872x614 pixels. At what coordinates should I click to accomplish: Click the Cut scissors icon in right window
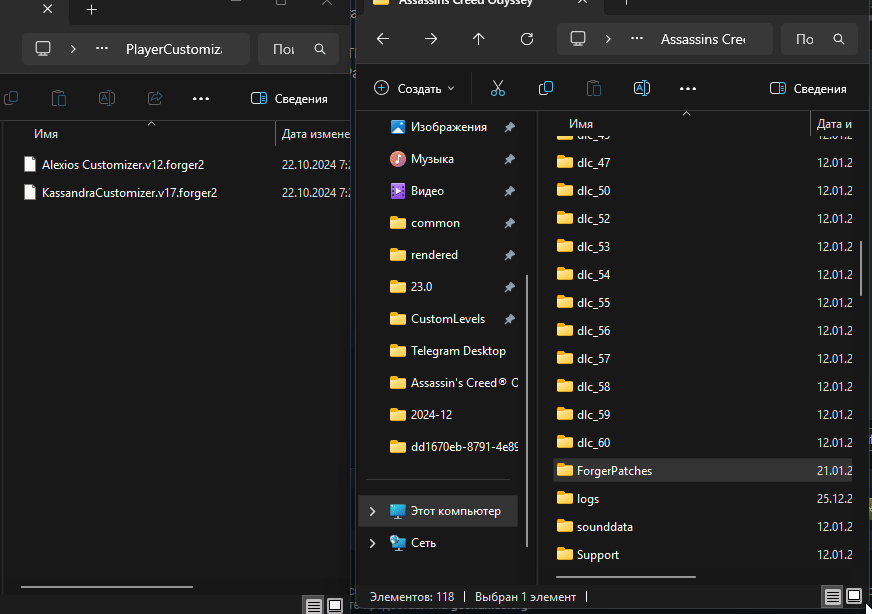498,88
